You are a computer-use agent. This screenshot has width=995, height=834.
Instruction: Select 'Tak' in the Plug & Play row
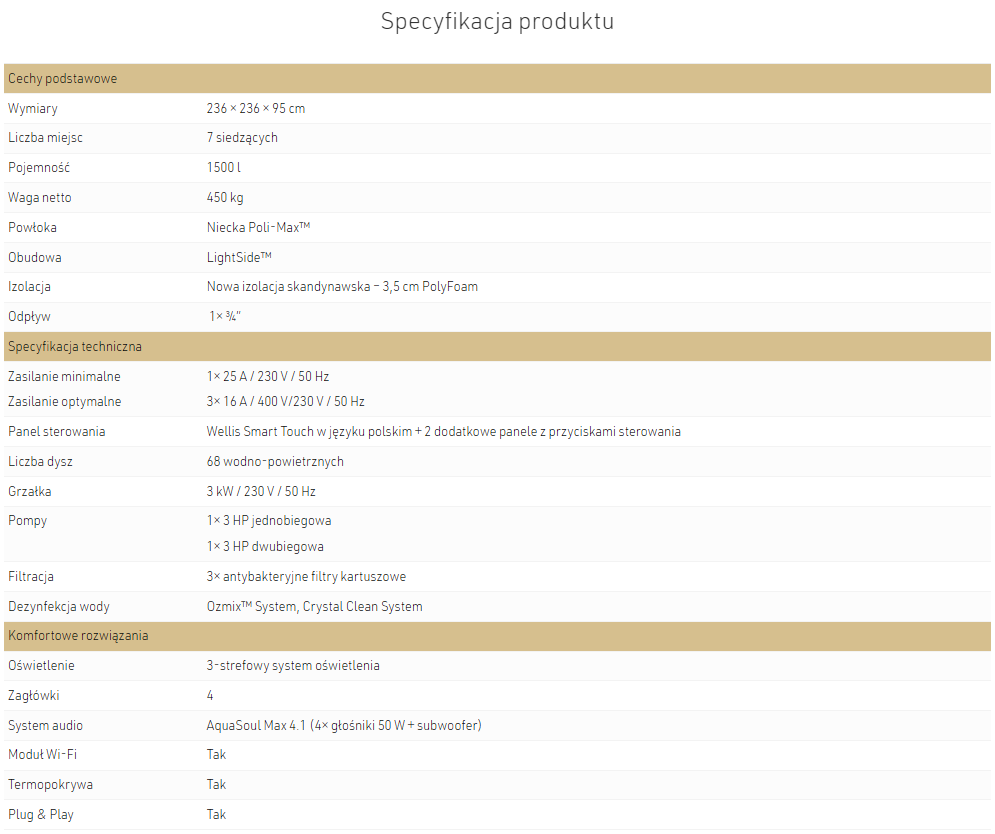tap(216, 814)
